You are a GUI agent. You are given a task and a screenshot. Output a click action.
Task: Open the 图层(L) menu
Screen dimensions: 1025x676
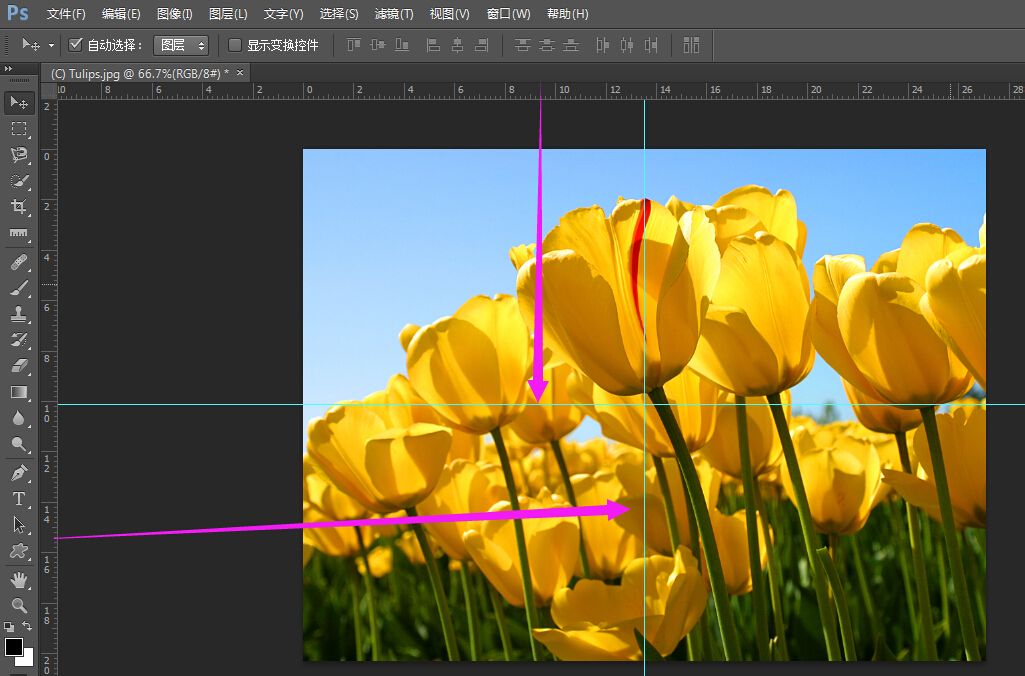[228, 14]
